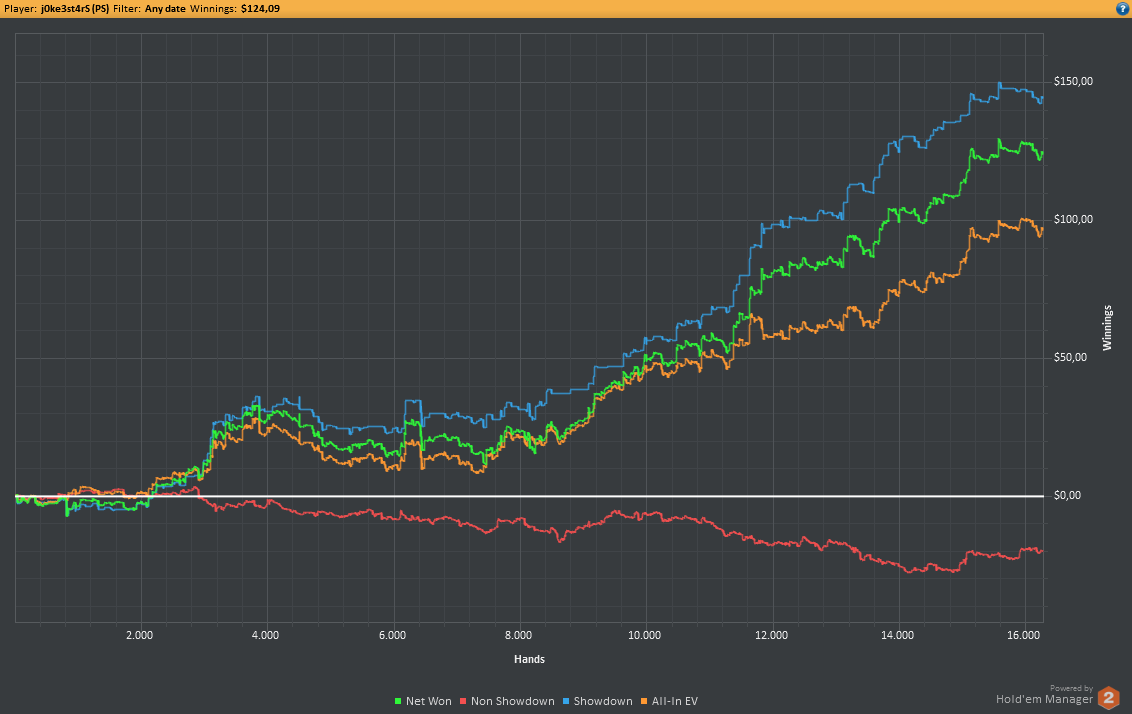Click the 16.000 hands axis label
Viewport: 1132px width, 714px height.
(1024, 635)
